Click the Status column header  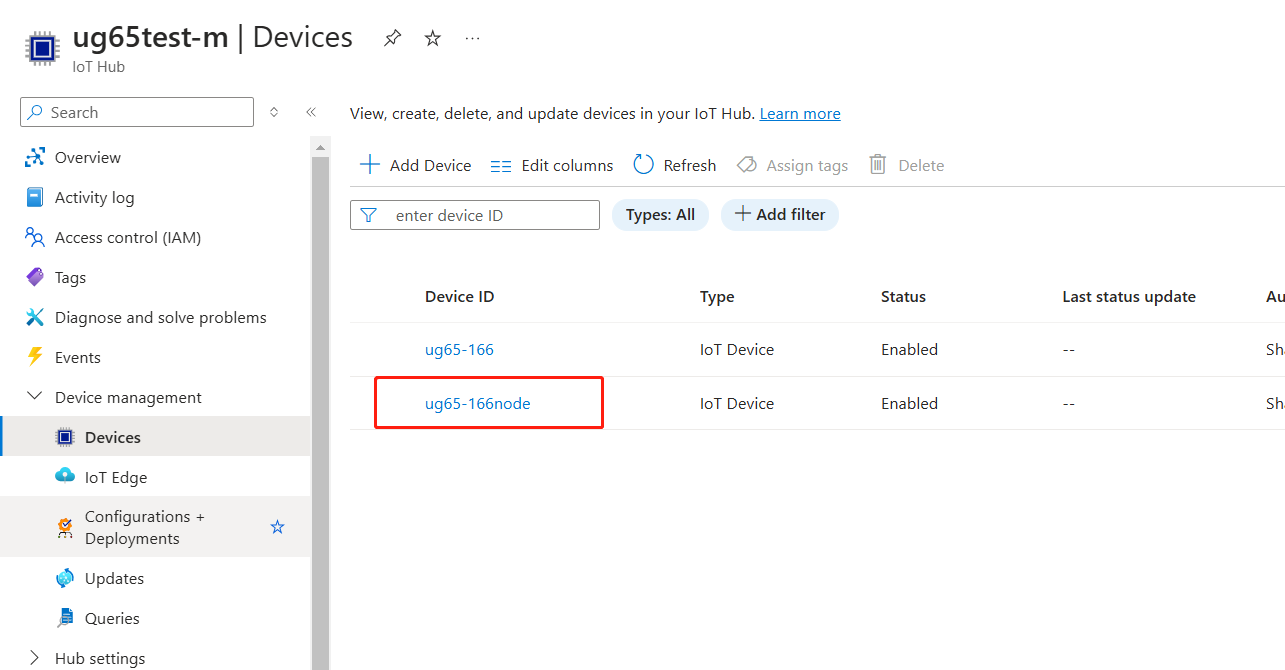coord(903,297)
